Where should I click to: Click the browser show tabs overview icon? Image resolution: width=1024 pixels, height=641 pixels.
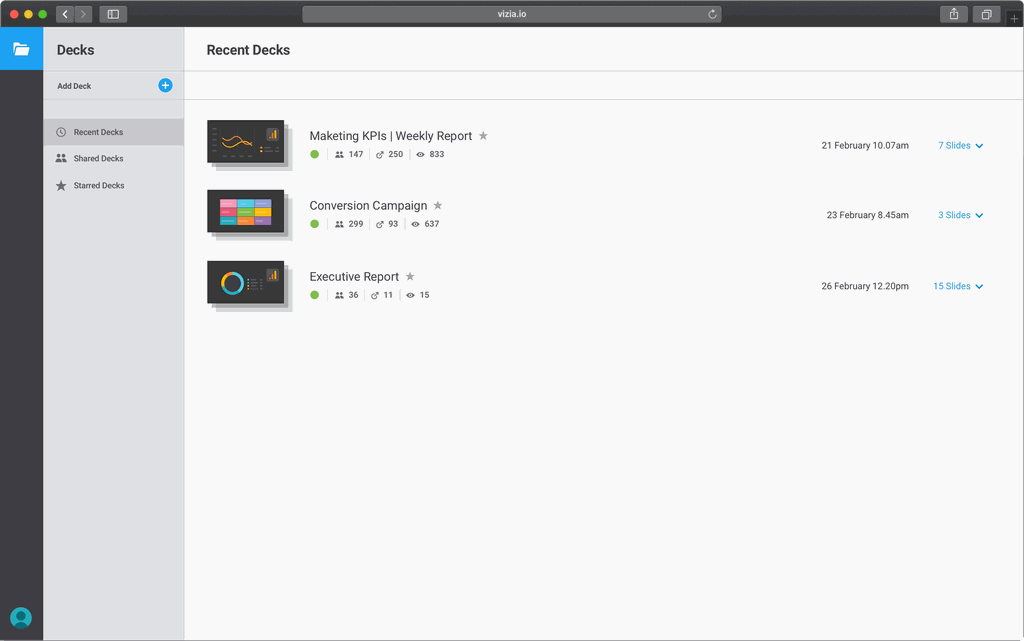point(986,14)
